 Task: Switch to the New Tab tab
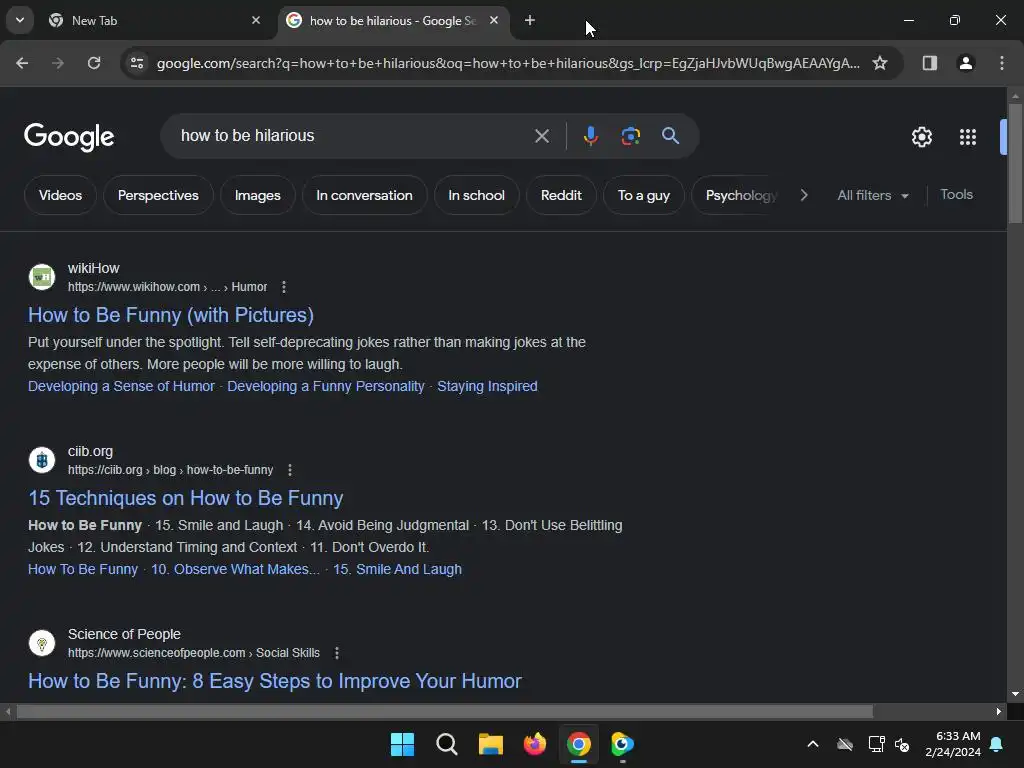coord(155,20)
